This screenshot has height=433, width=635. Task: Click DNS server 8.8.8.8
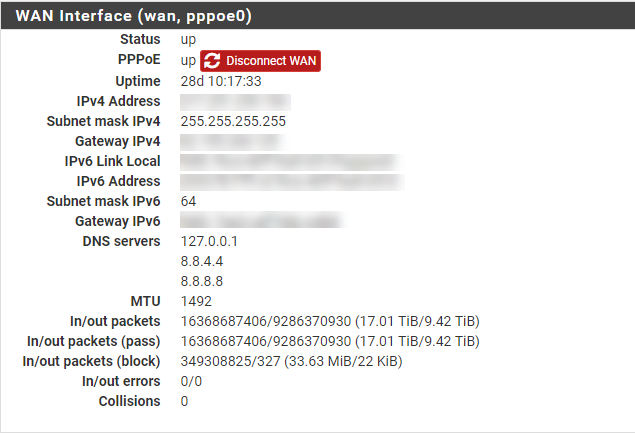click(x=202, y=281)
